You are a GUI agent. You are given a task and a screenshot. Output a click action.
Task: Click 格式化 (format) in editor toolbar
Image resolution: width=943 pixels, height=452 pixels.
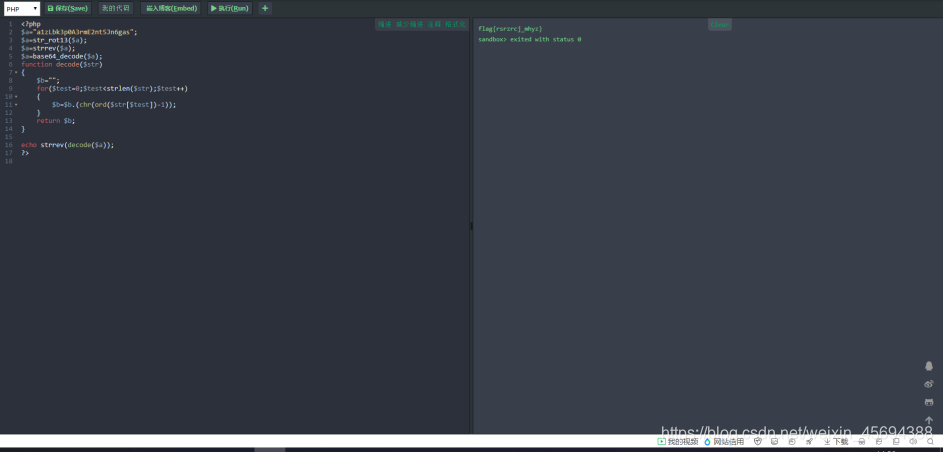click(x=455, y=25)
